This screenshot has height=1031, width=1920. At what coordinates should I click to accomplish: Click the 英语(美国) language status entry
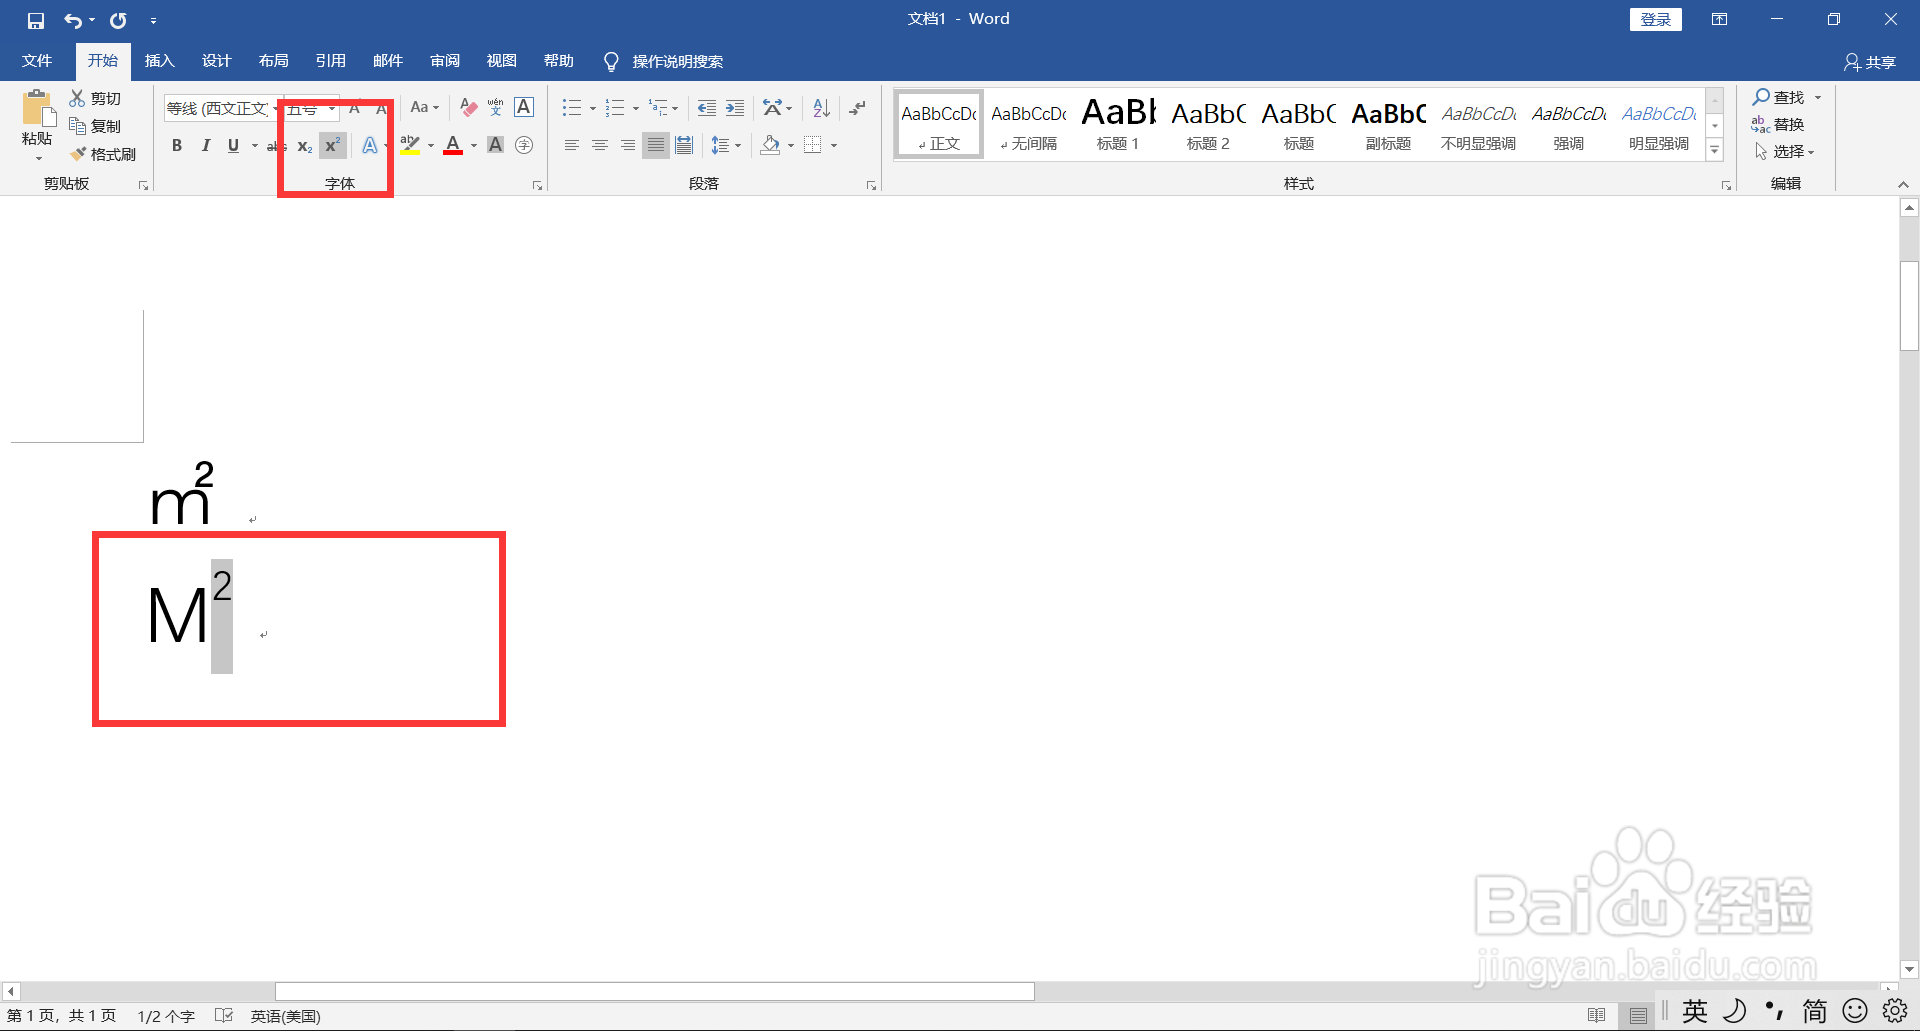[286, 1016]
